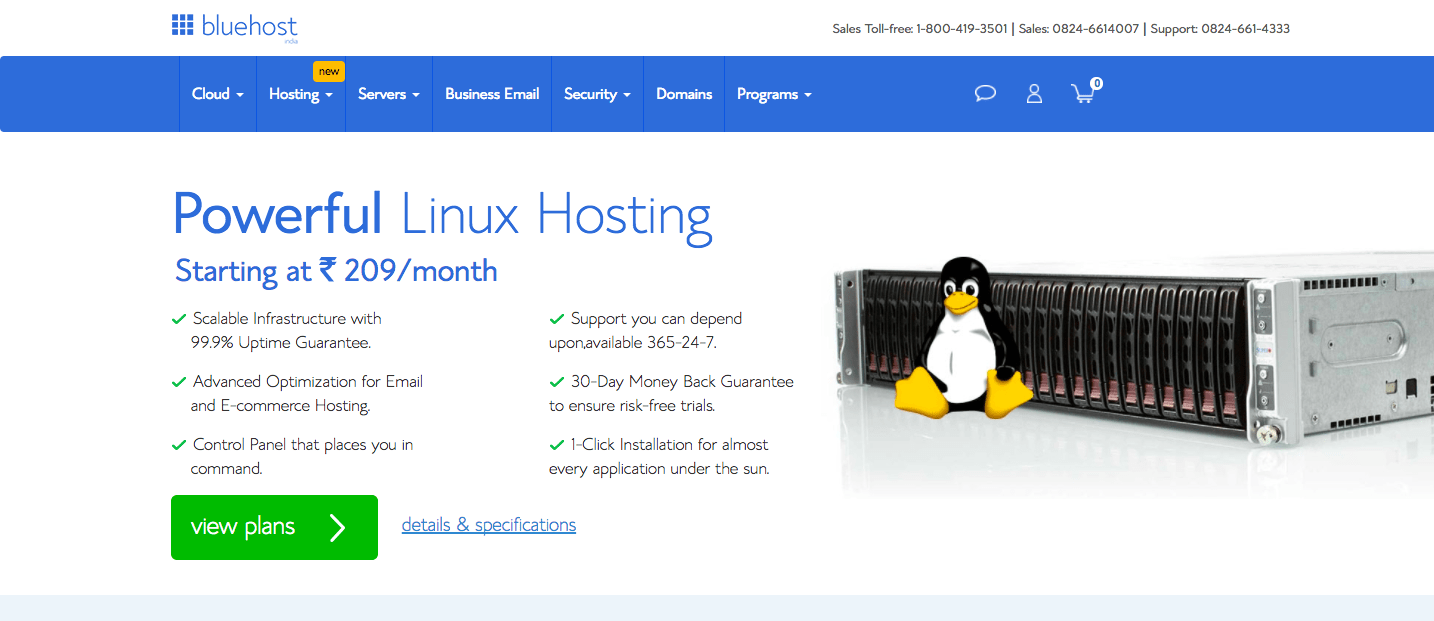Open the user account icon
This screenshot has height=621, width=1434.
click(1034, 94)
